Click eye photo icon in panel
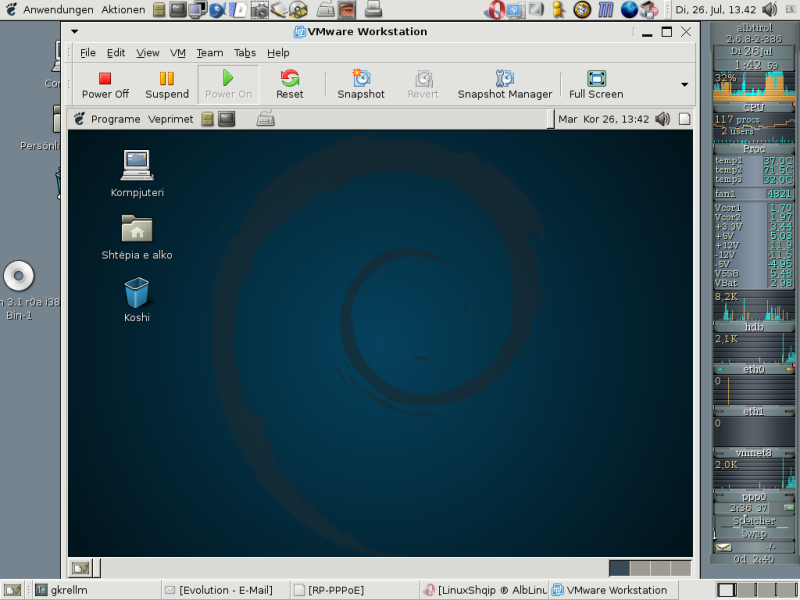 (x=346, y=10)
